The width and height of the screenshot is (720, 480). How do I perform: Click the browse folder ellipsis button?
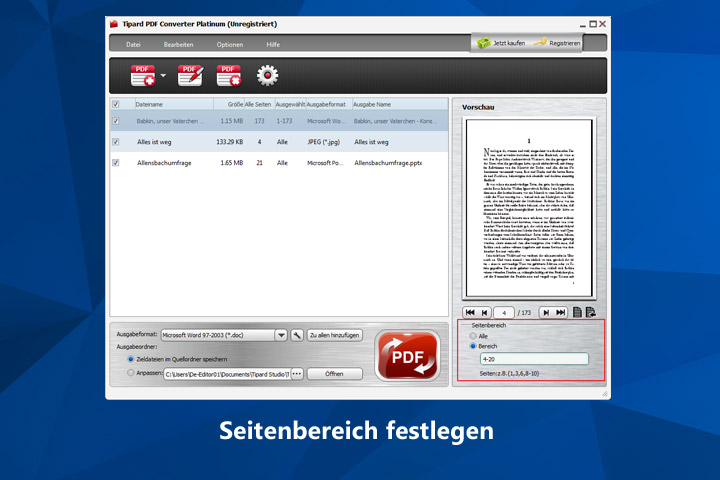(x=297, y=374)
